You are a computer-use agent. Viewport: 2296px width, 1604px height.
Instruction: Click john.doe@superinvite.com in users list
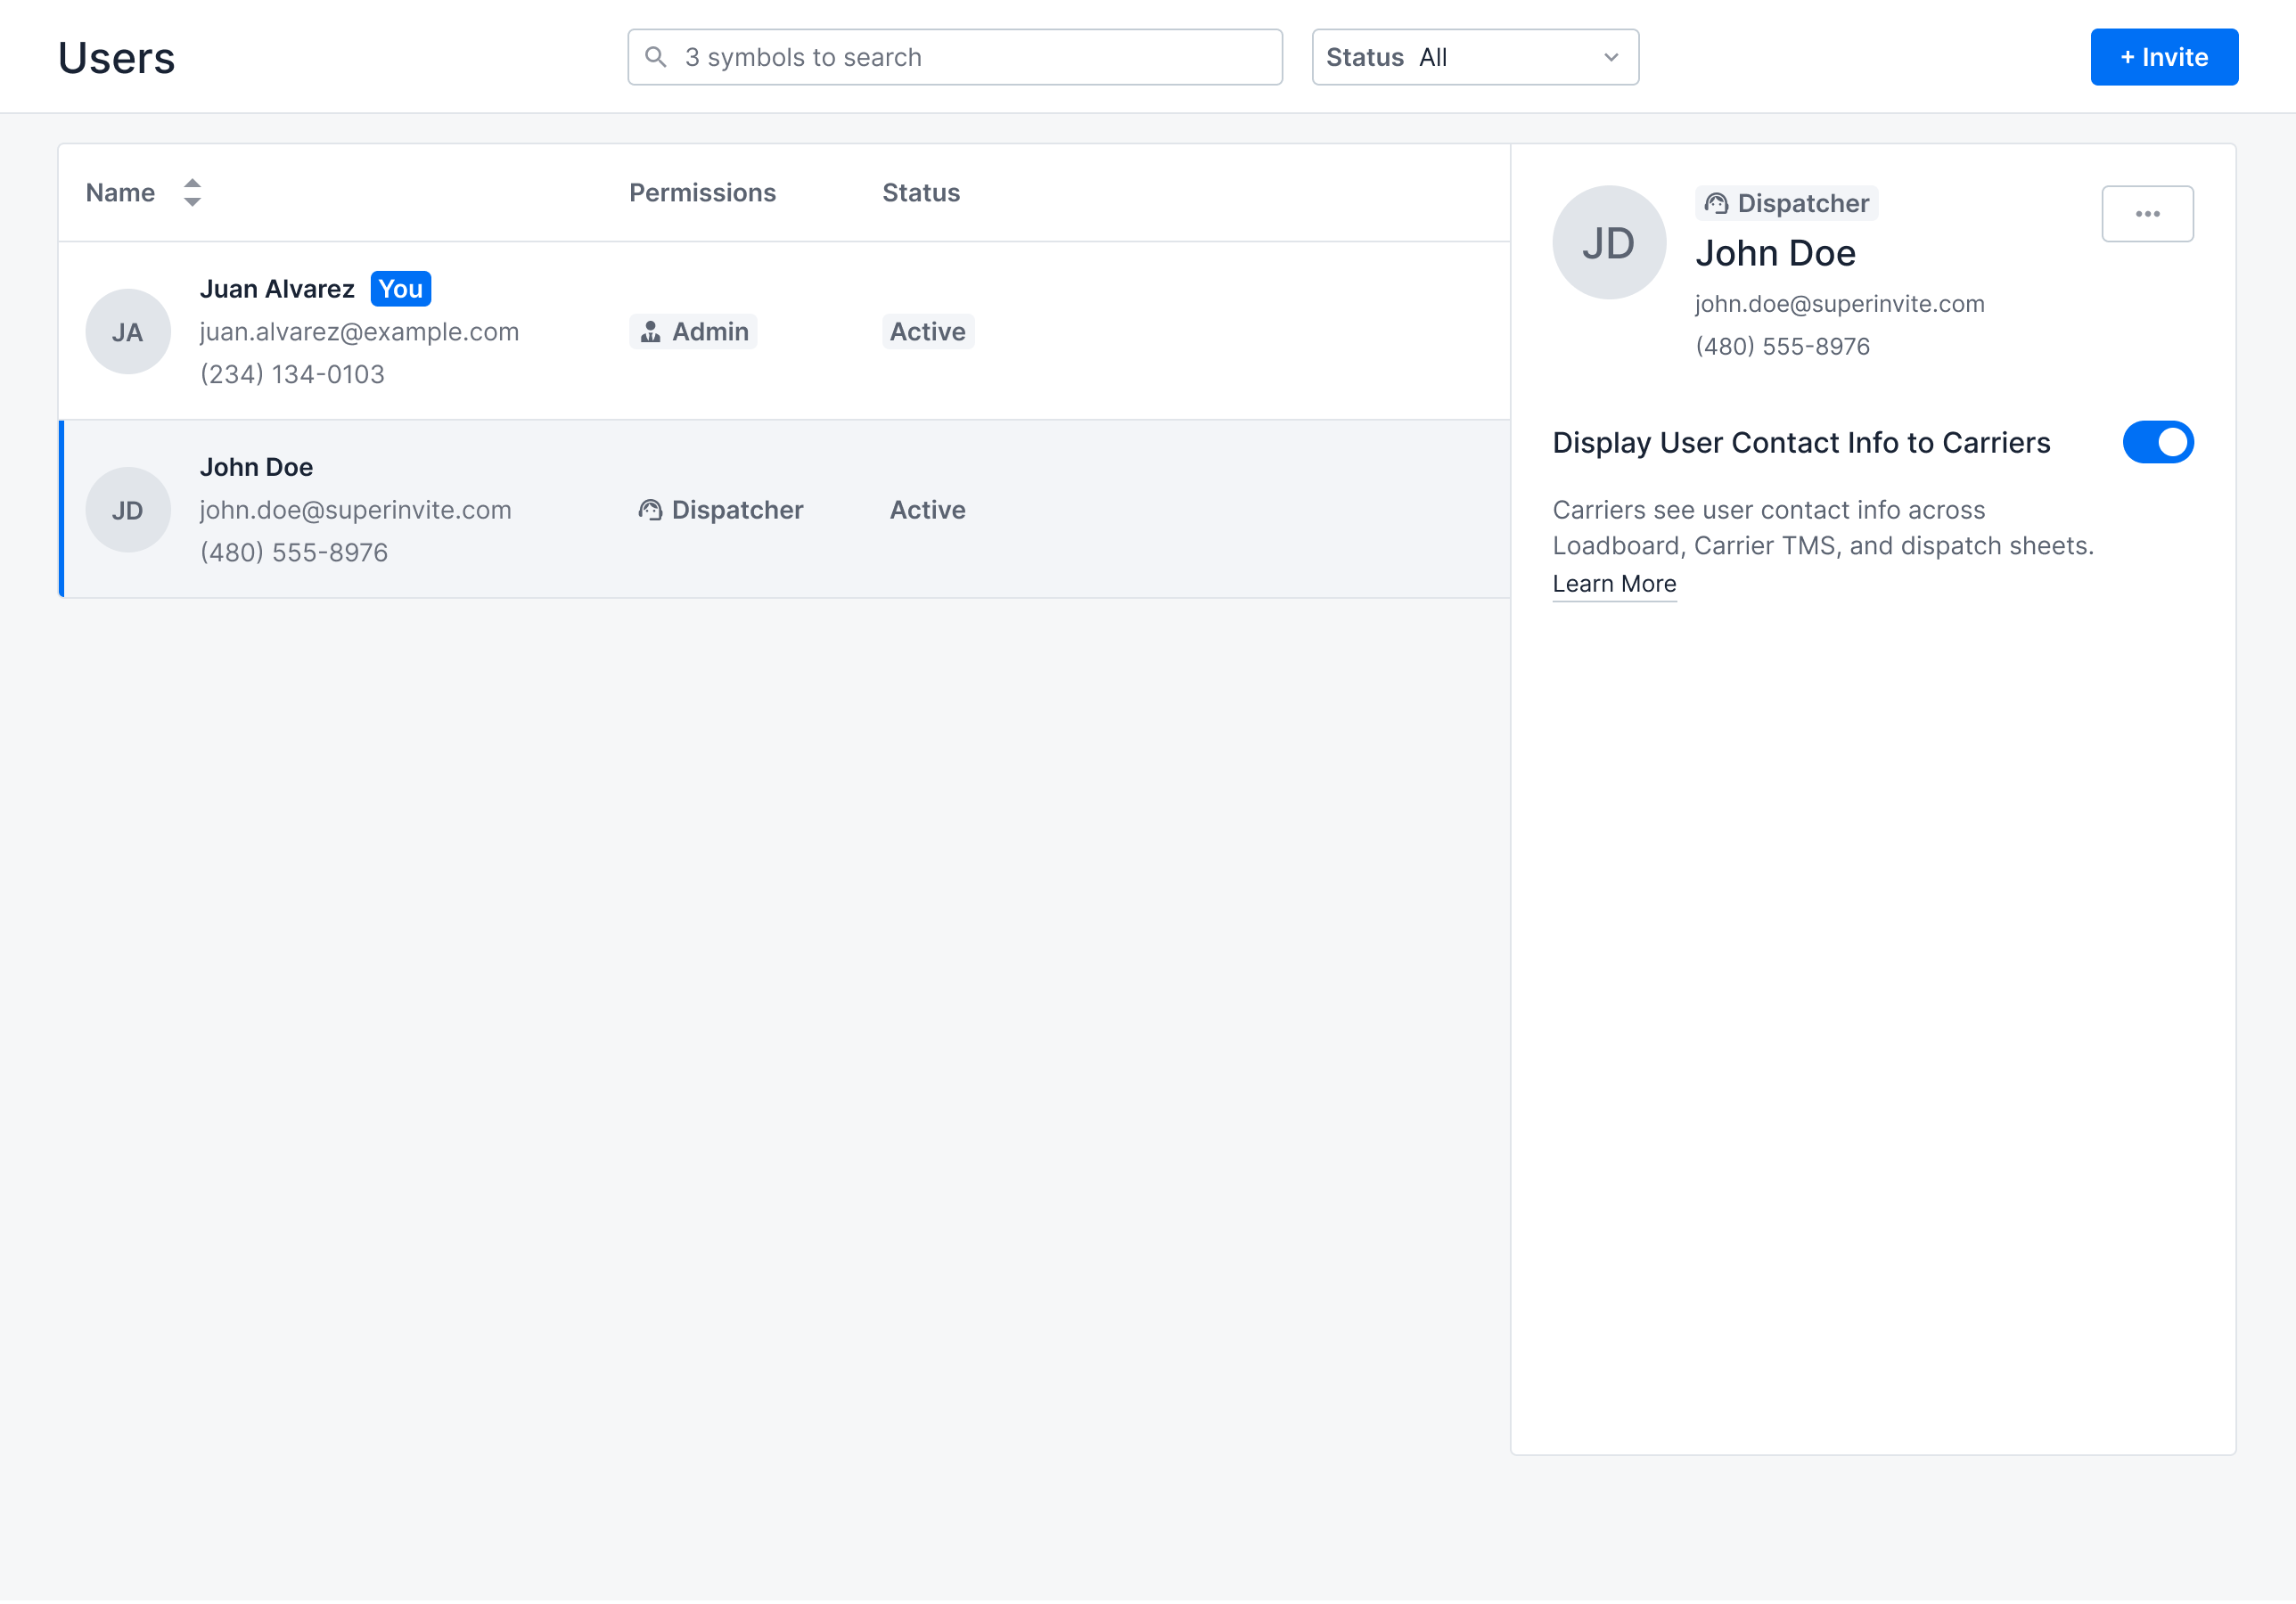tap(355, 510)
